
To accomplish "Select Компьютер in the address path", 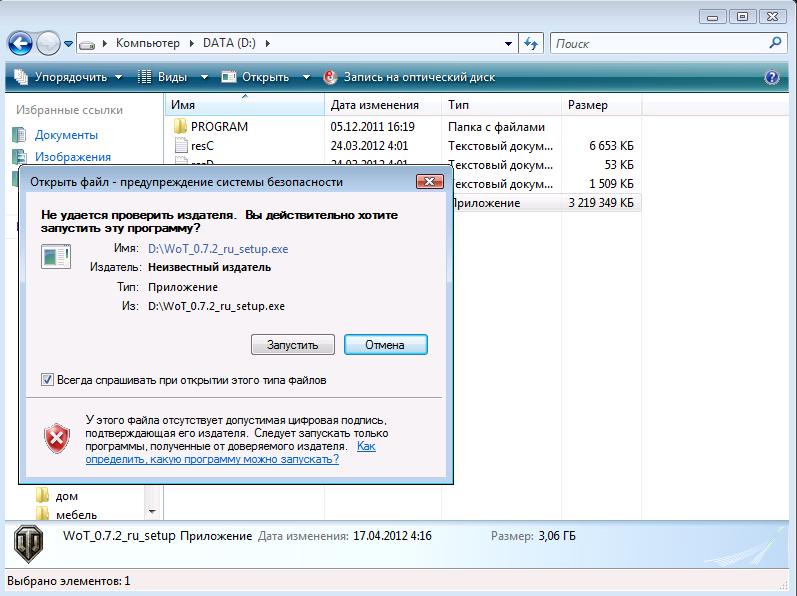I will click(x=147, y=43).
